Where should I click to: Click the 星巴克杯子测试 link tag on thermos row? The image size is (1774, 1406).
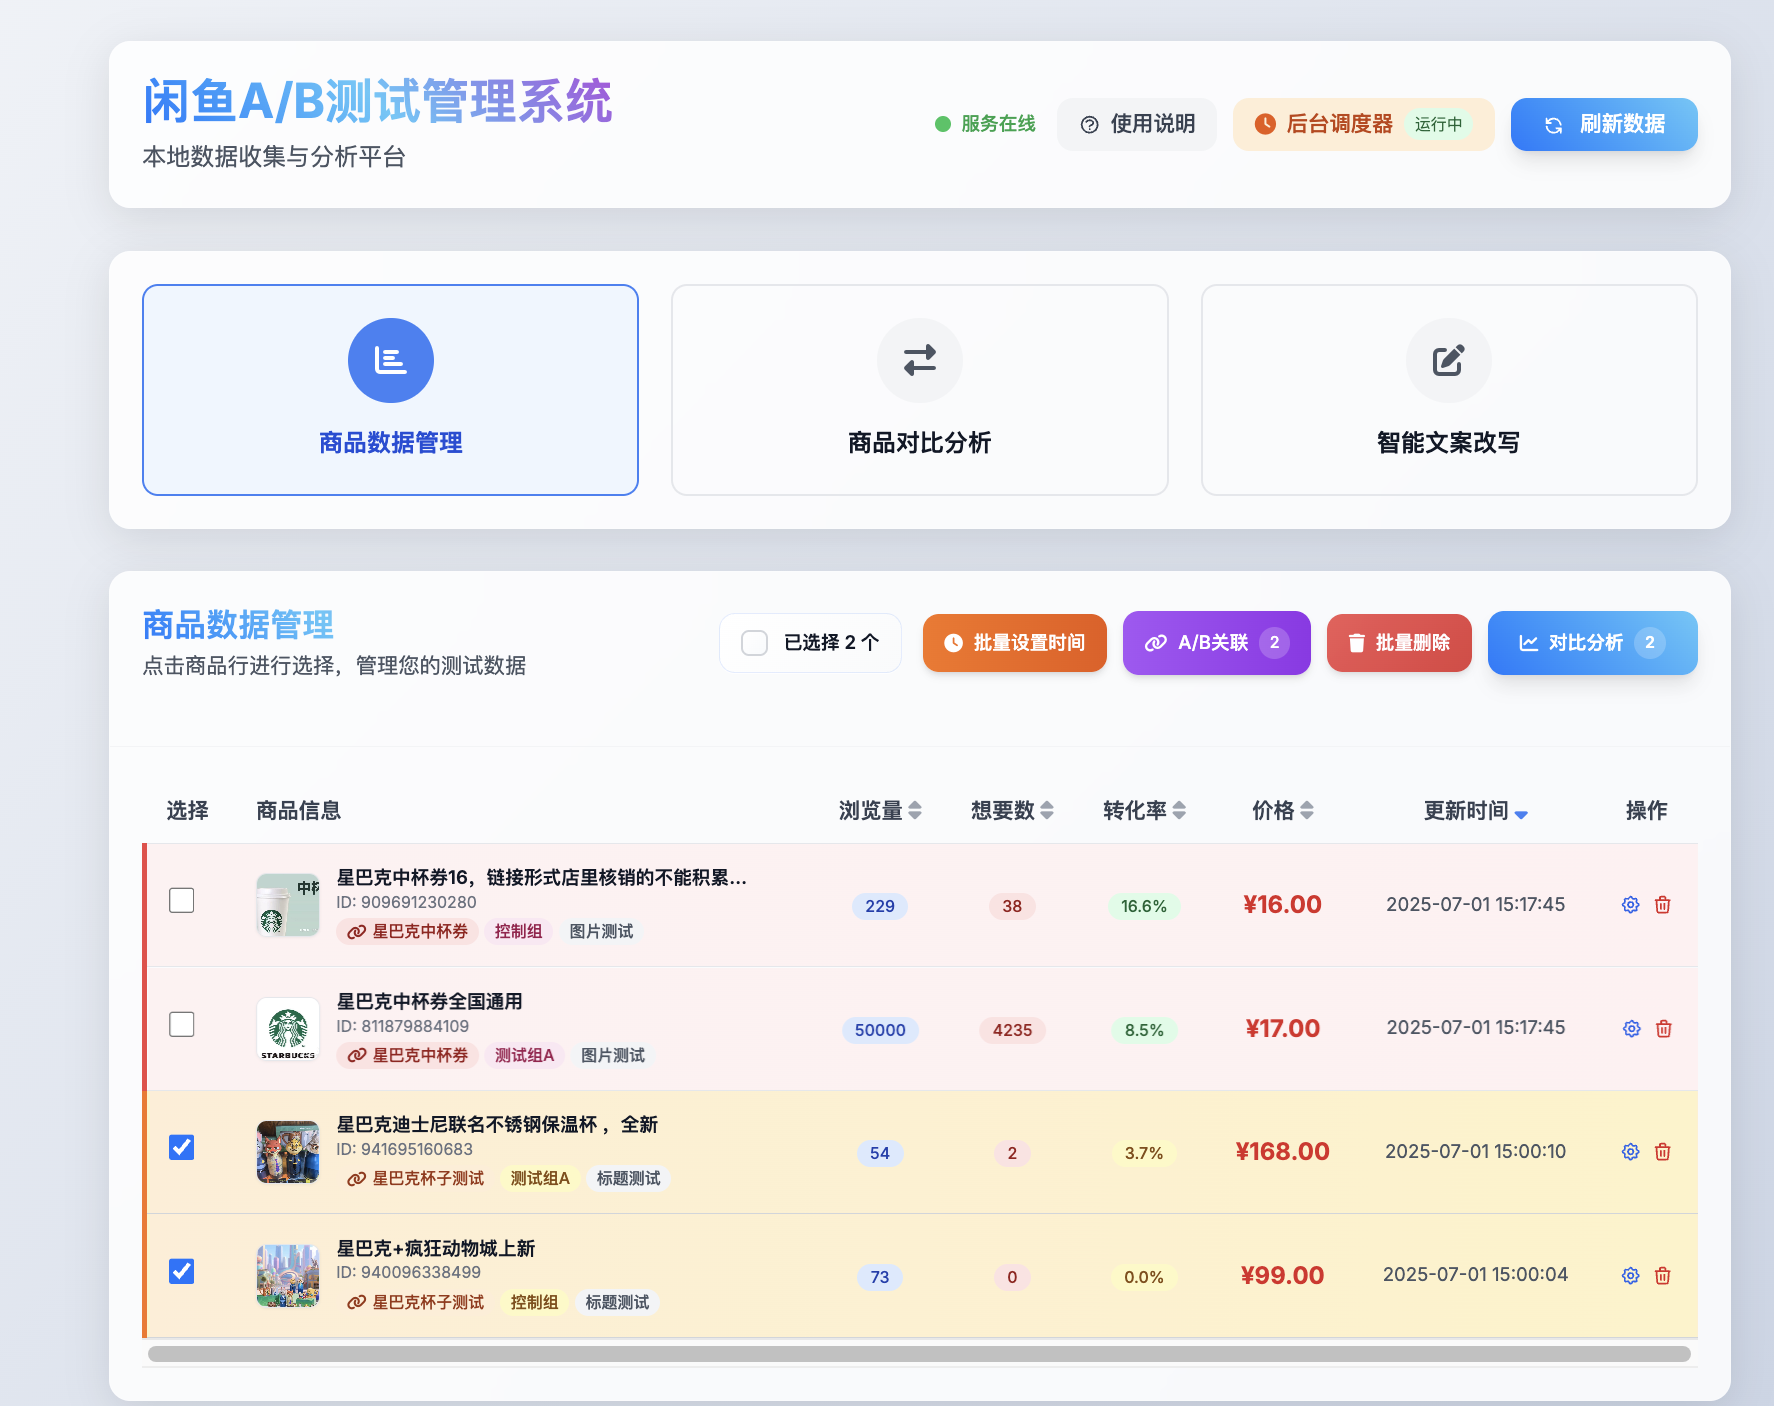[416, 1179]
